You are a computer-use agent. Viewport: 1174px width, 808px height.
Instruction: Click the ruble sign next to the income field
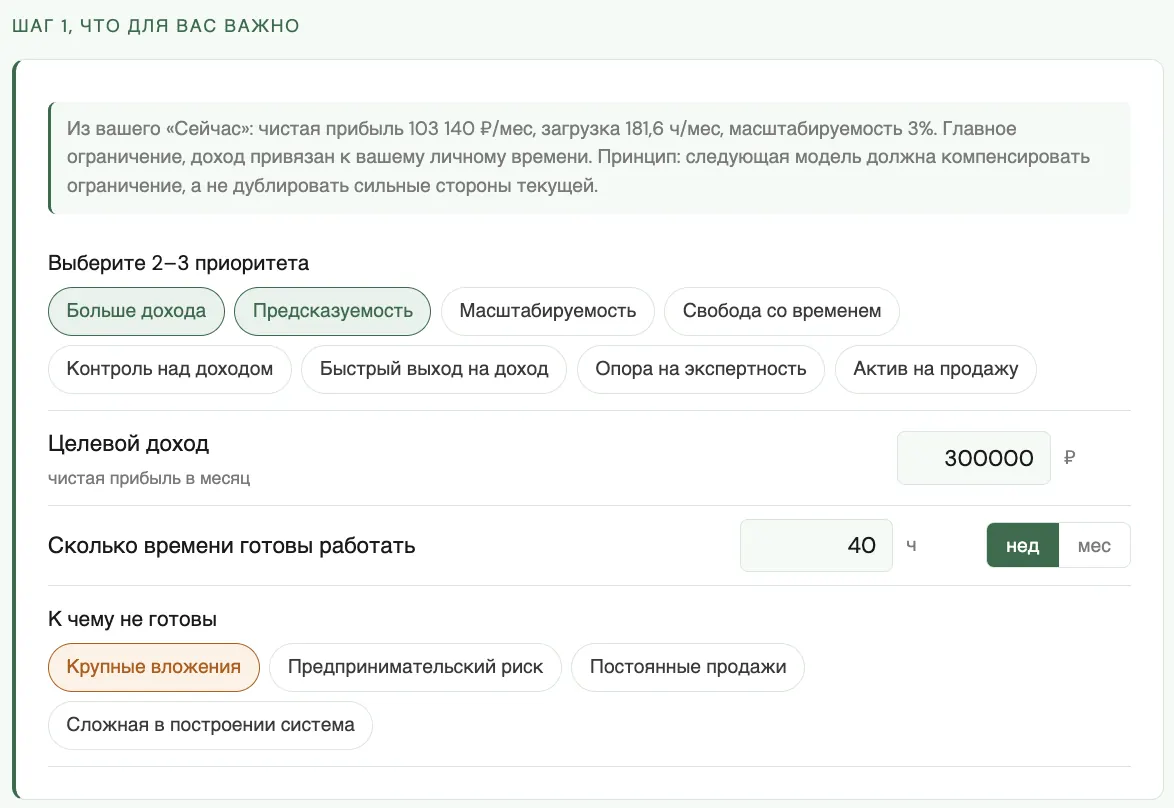pos(1069,458)
